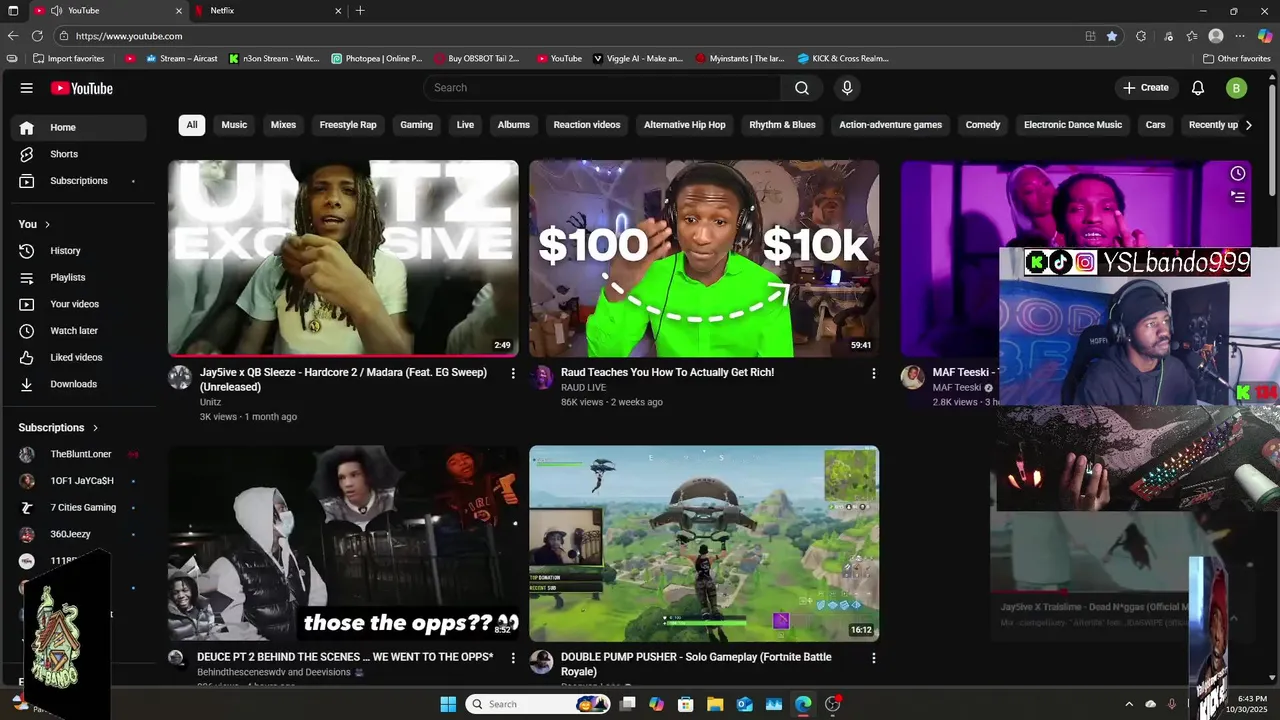This screenshot has width=1280, height=720.
Task: Favorite this page with star icon
Action: (x=1112, y=36)
